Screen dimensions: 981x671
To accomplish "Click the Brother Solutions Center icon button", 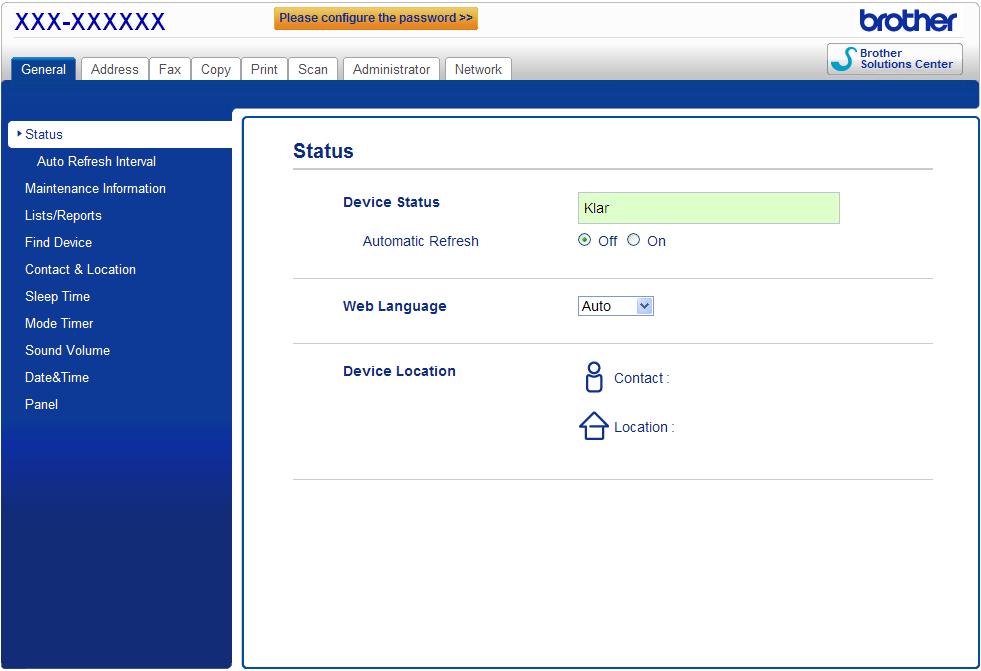I will click(x=894, y=59).
